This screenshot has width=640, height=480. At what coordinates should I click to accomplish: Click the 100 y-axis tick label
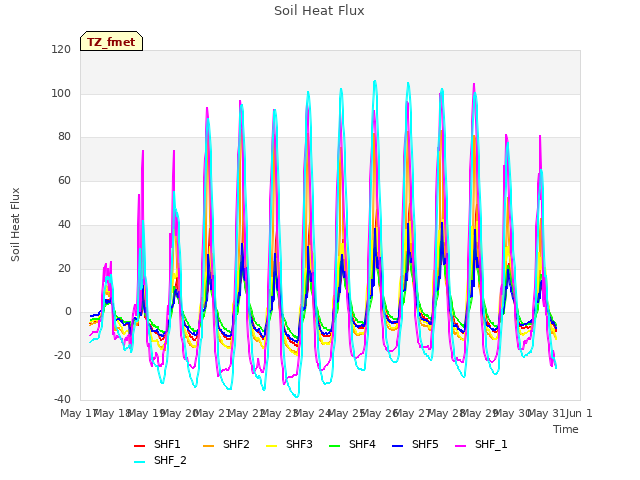pos(61,93)
